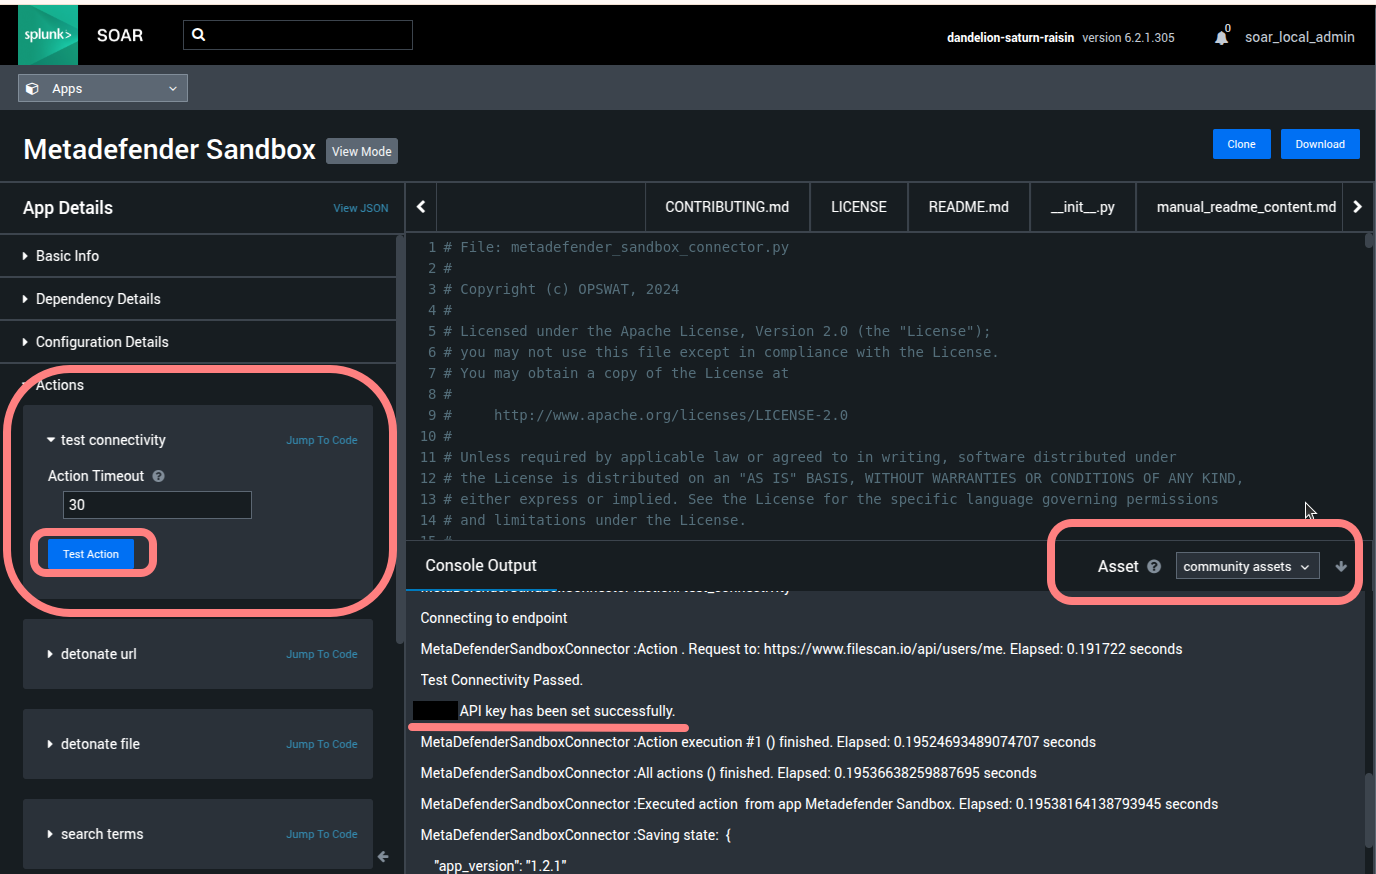Click the Action Timeout input field

pyautogui.click(x=157, y=505)
